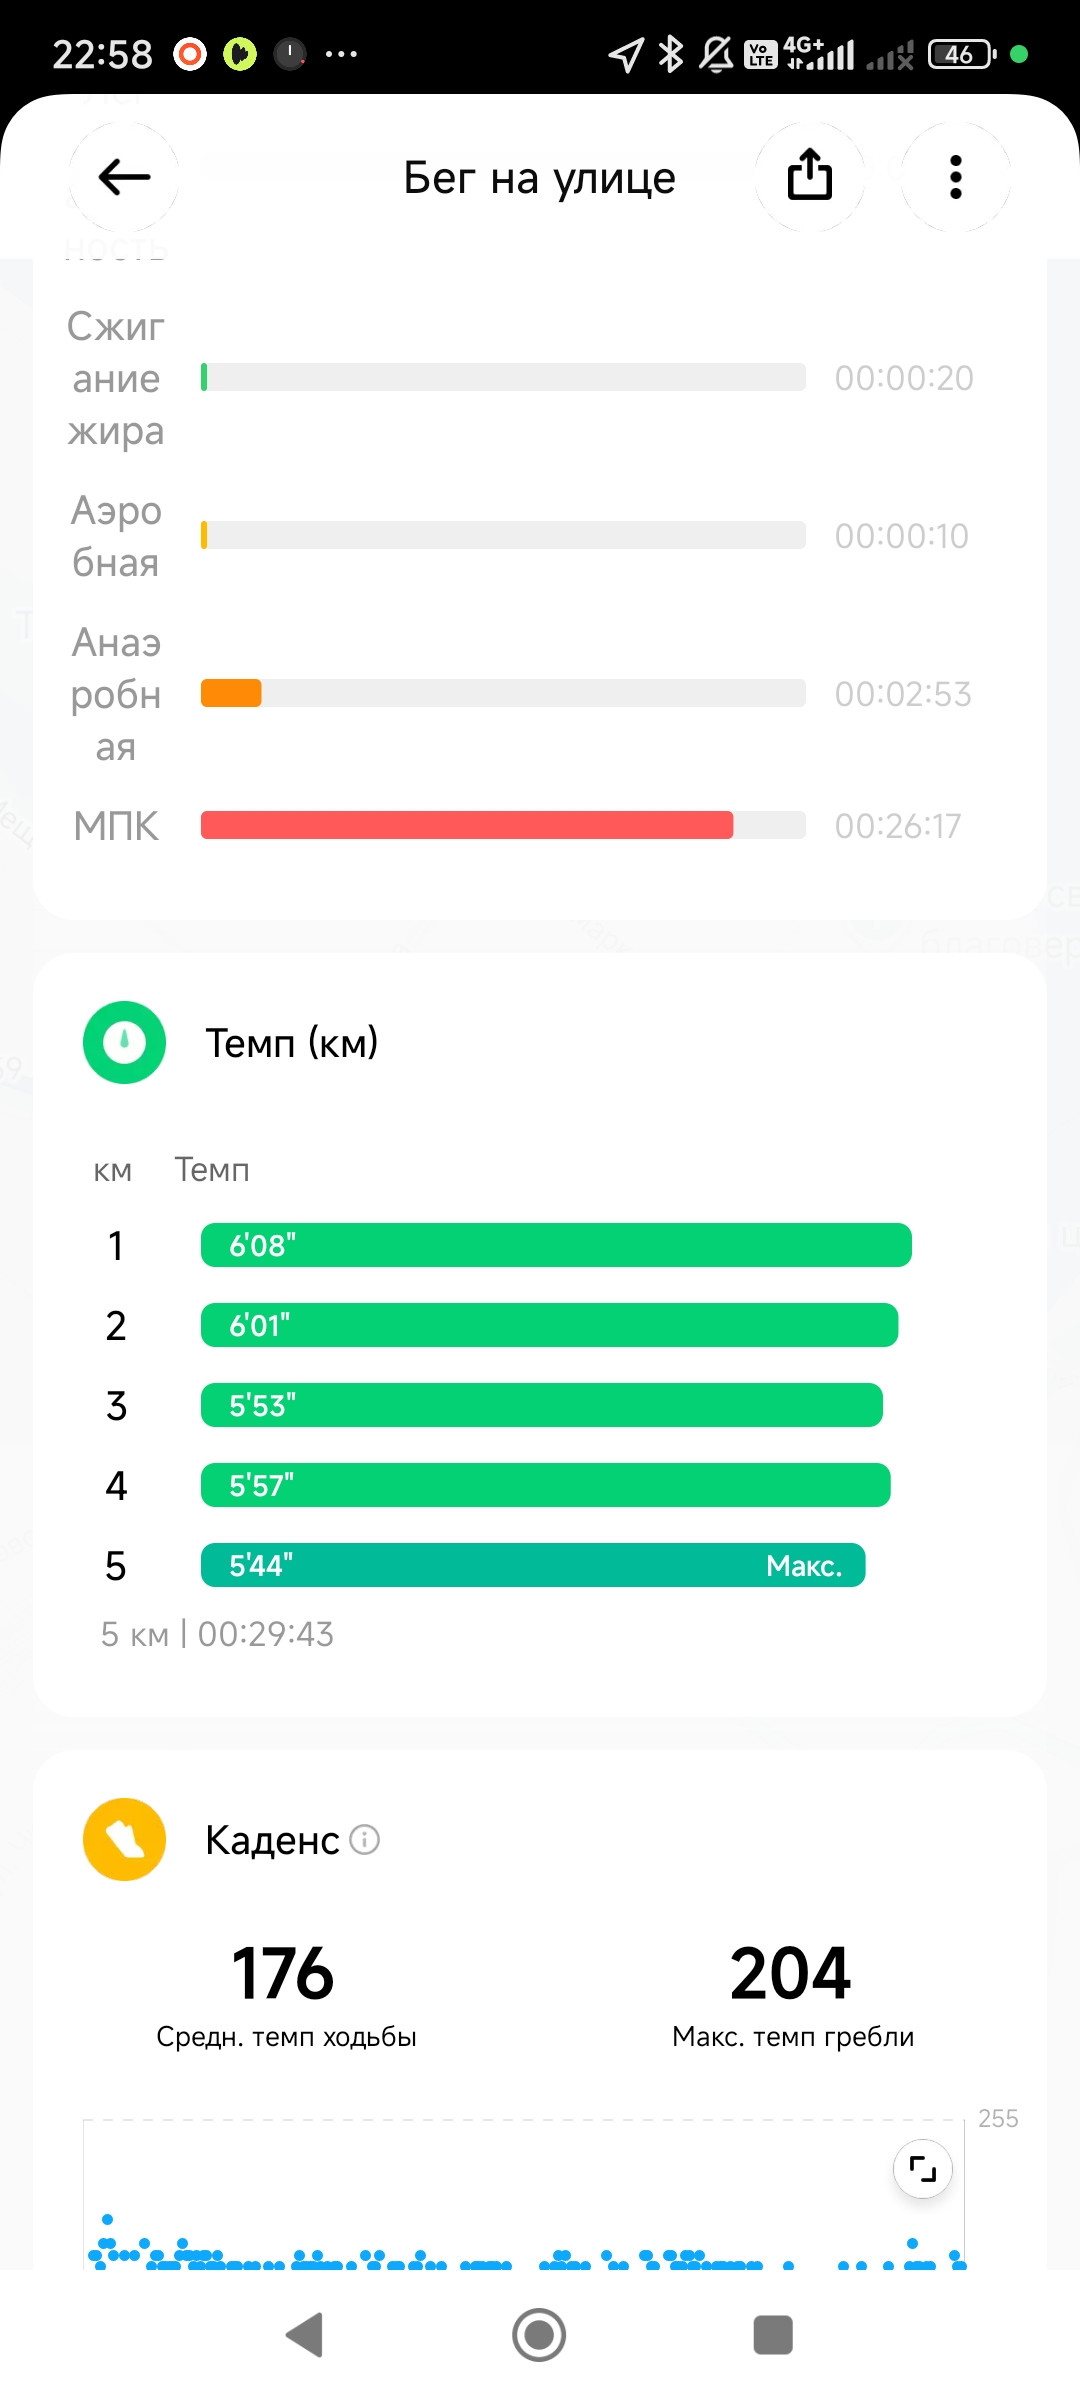1080x2400 pixels.
Task: Select the kilometer 4 pace bar 5'57"
Action: (545, 1485)
